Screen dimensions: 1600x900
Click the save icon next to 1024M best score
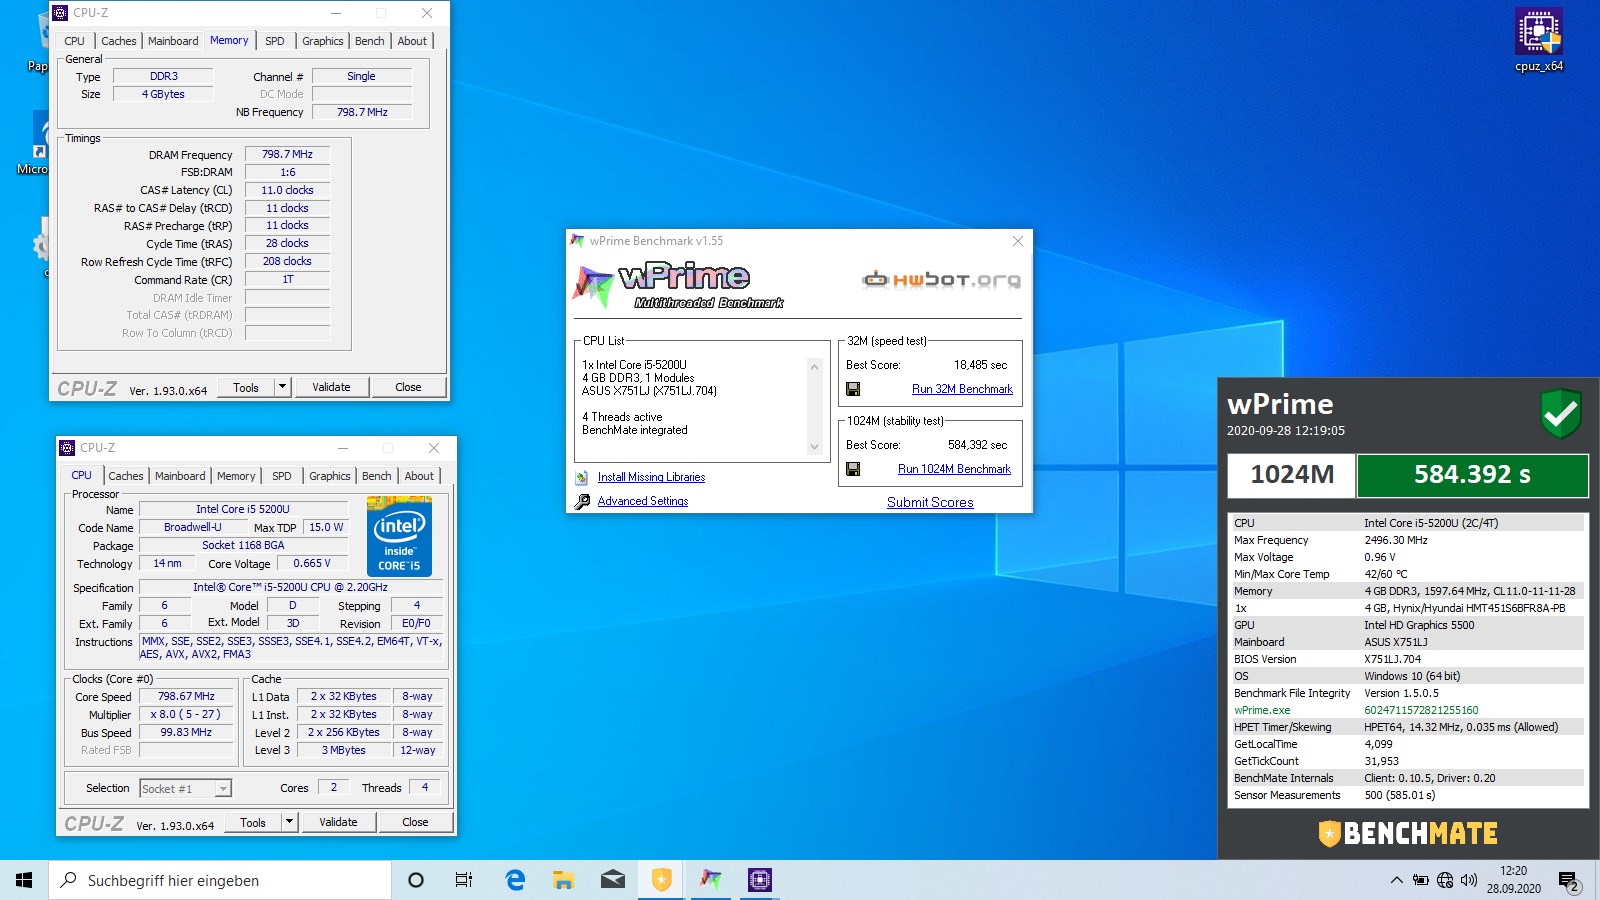(853, 469)
